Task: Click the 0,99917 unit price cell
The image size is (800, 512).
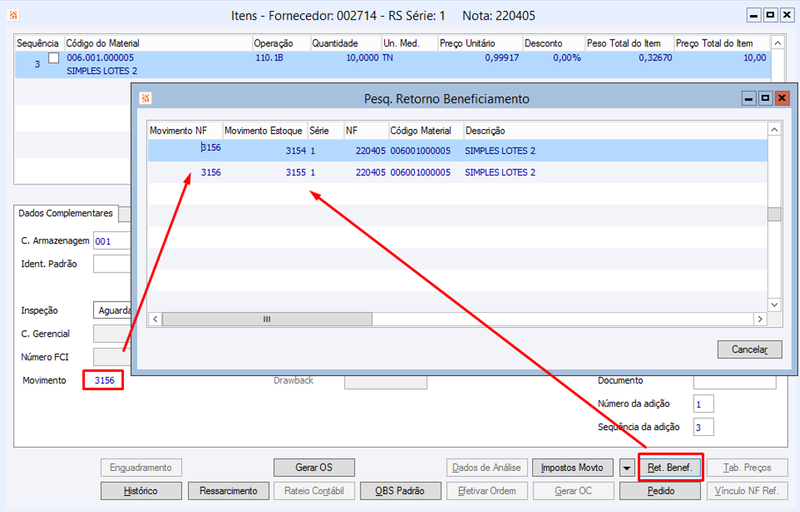Action: click(x=502, y=58)
